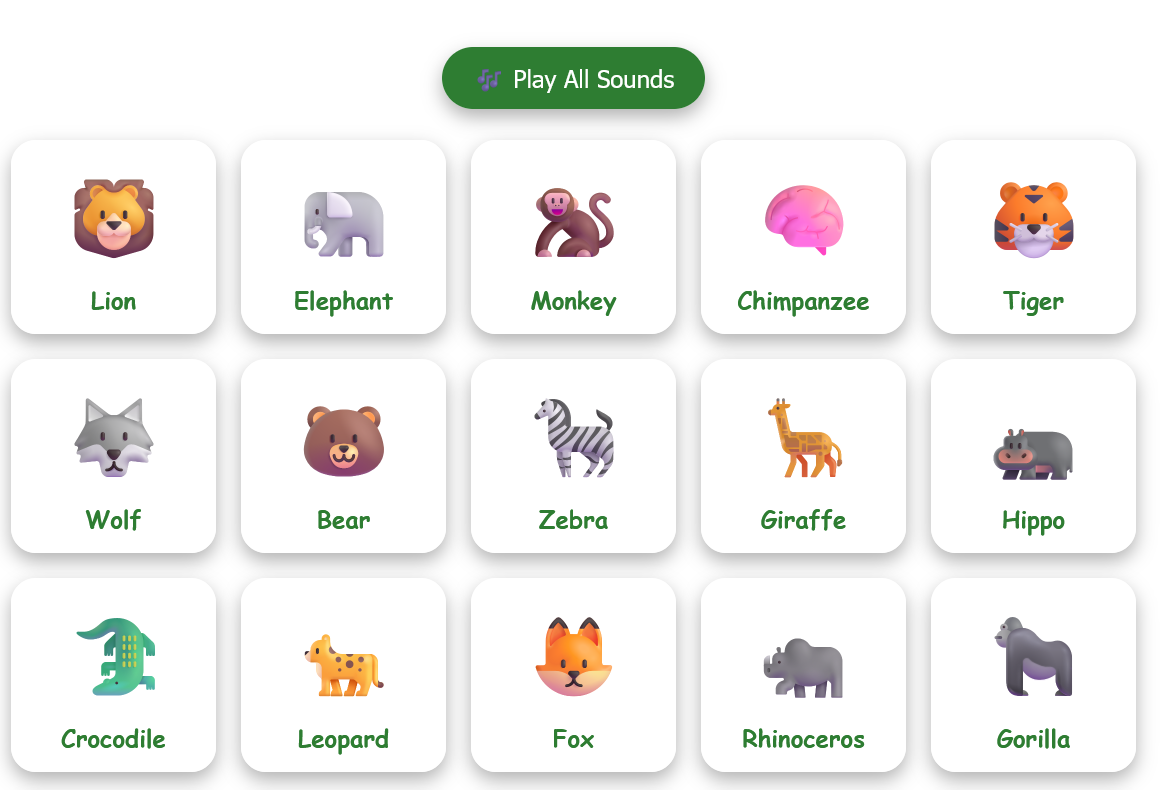Screen dimensions: 1170x790
Task: Select the Zebra icon
Action: (573, 440)
